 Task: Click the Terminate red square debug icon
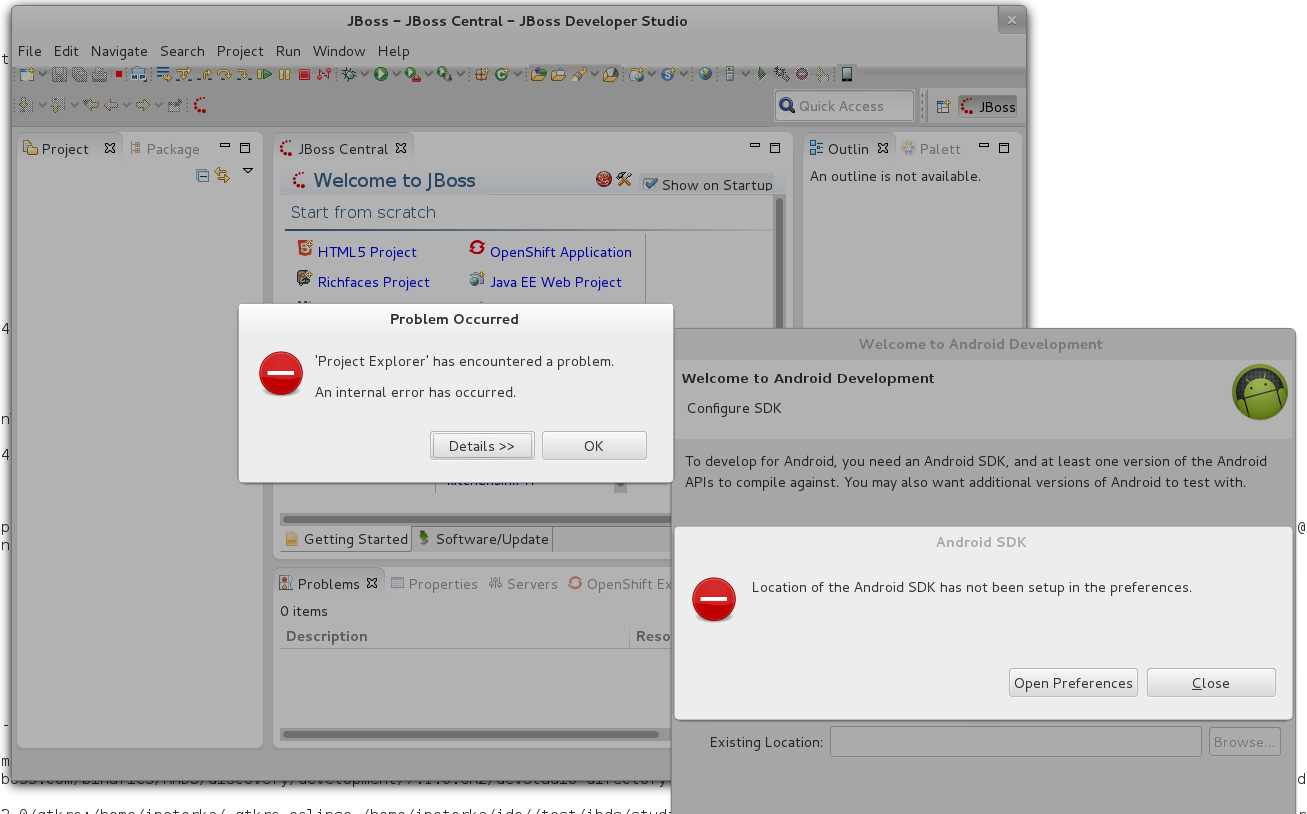pyautogui.click(x=304, y=74)
